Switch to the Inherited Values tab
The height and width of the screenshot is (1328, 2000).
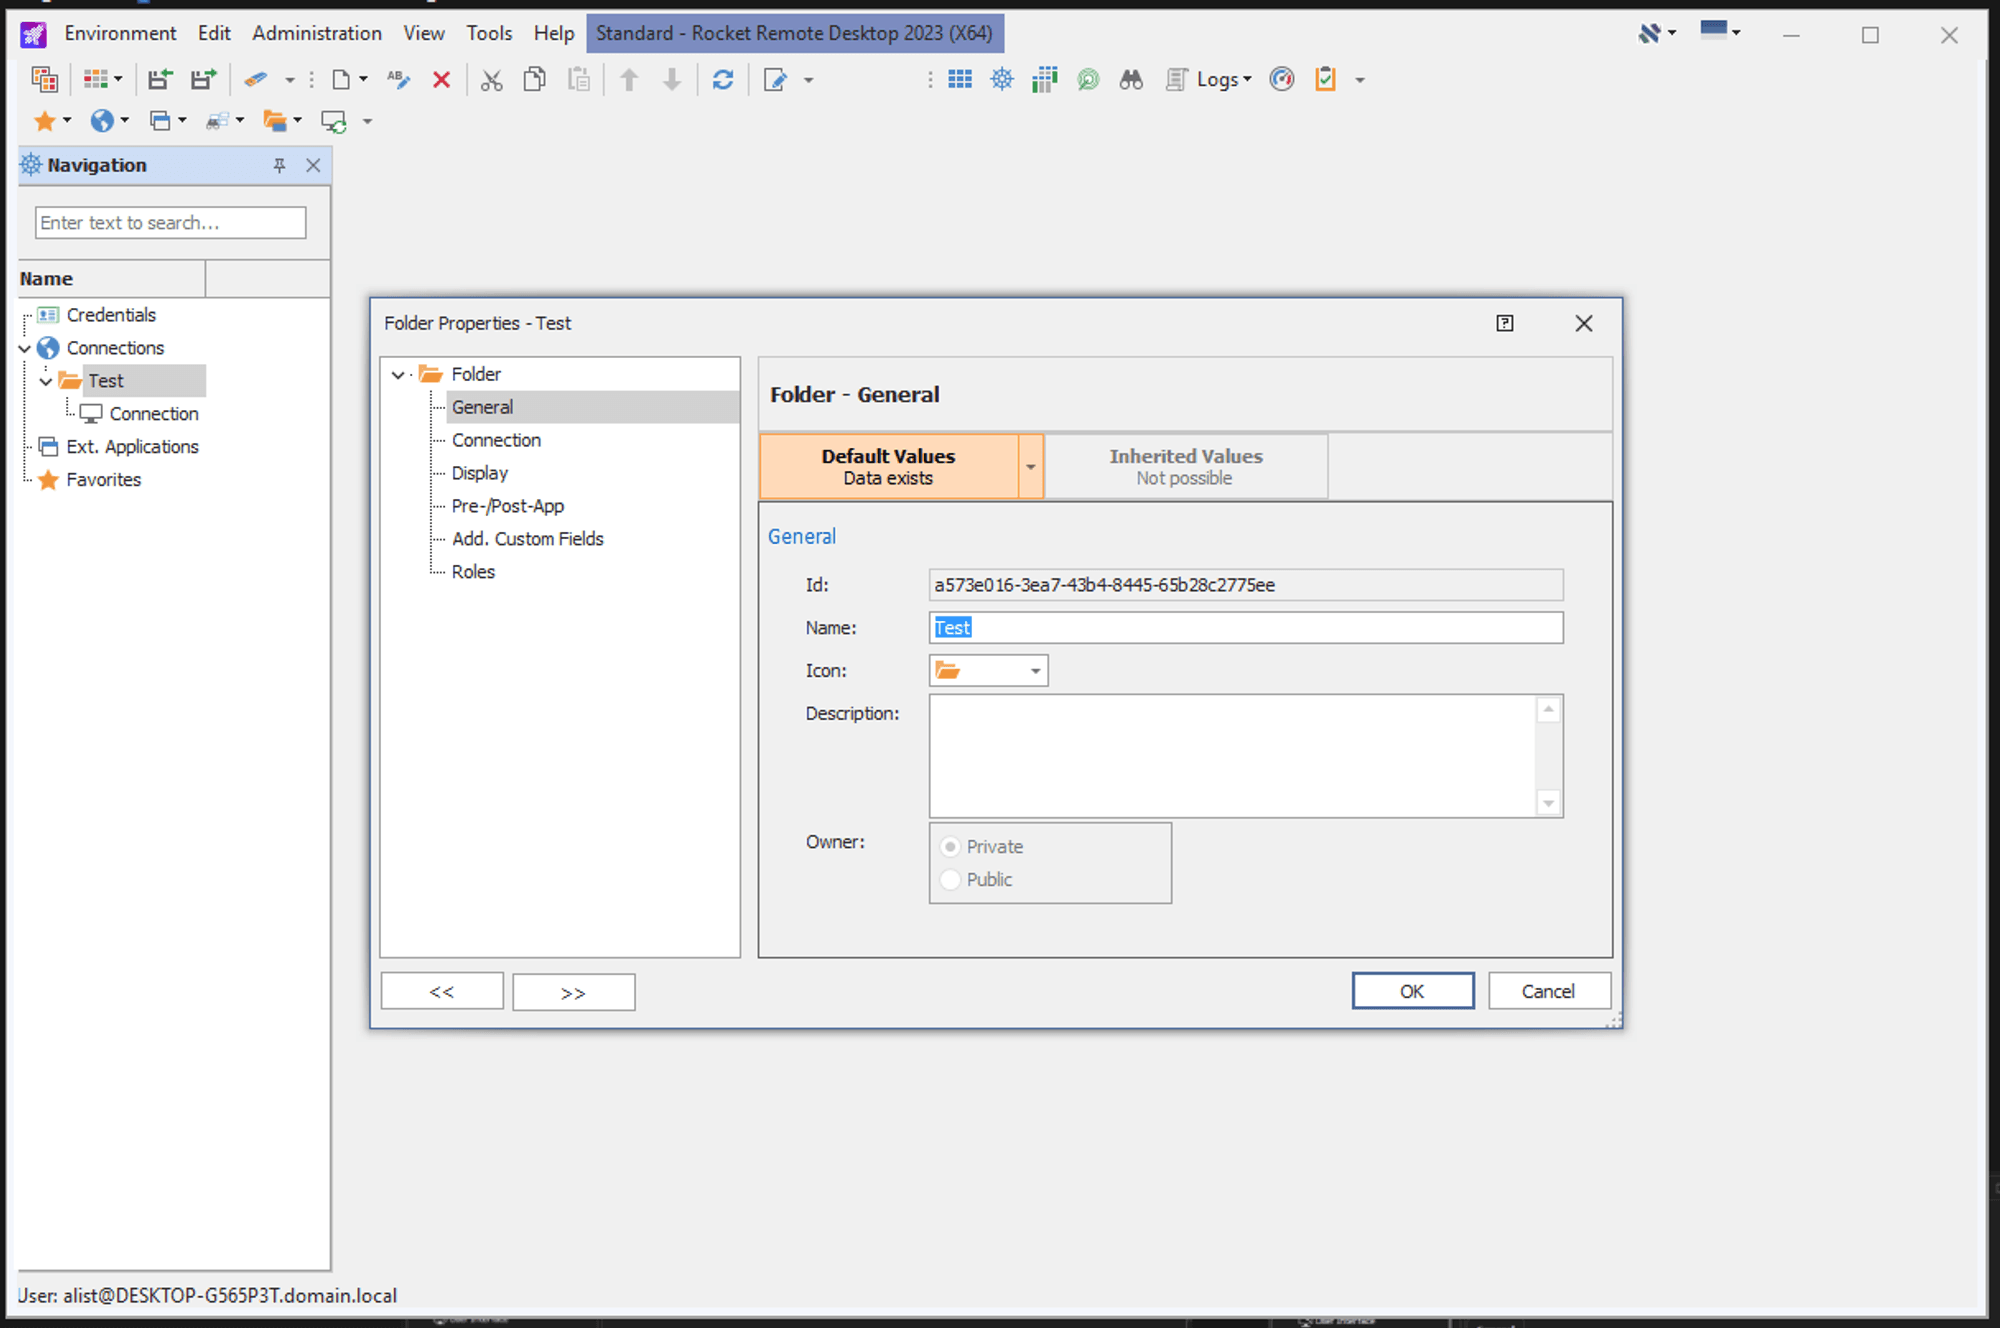pyautogui.click(x=1185, y=466)
